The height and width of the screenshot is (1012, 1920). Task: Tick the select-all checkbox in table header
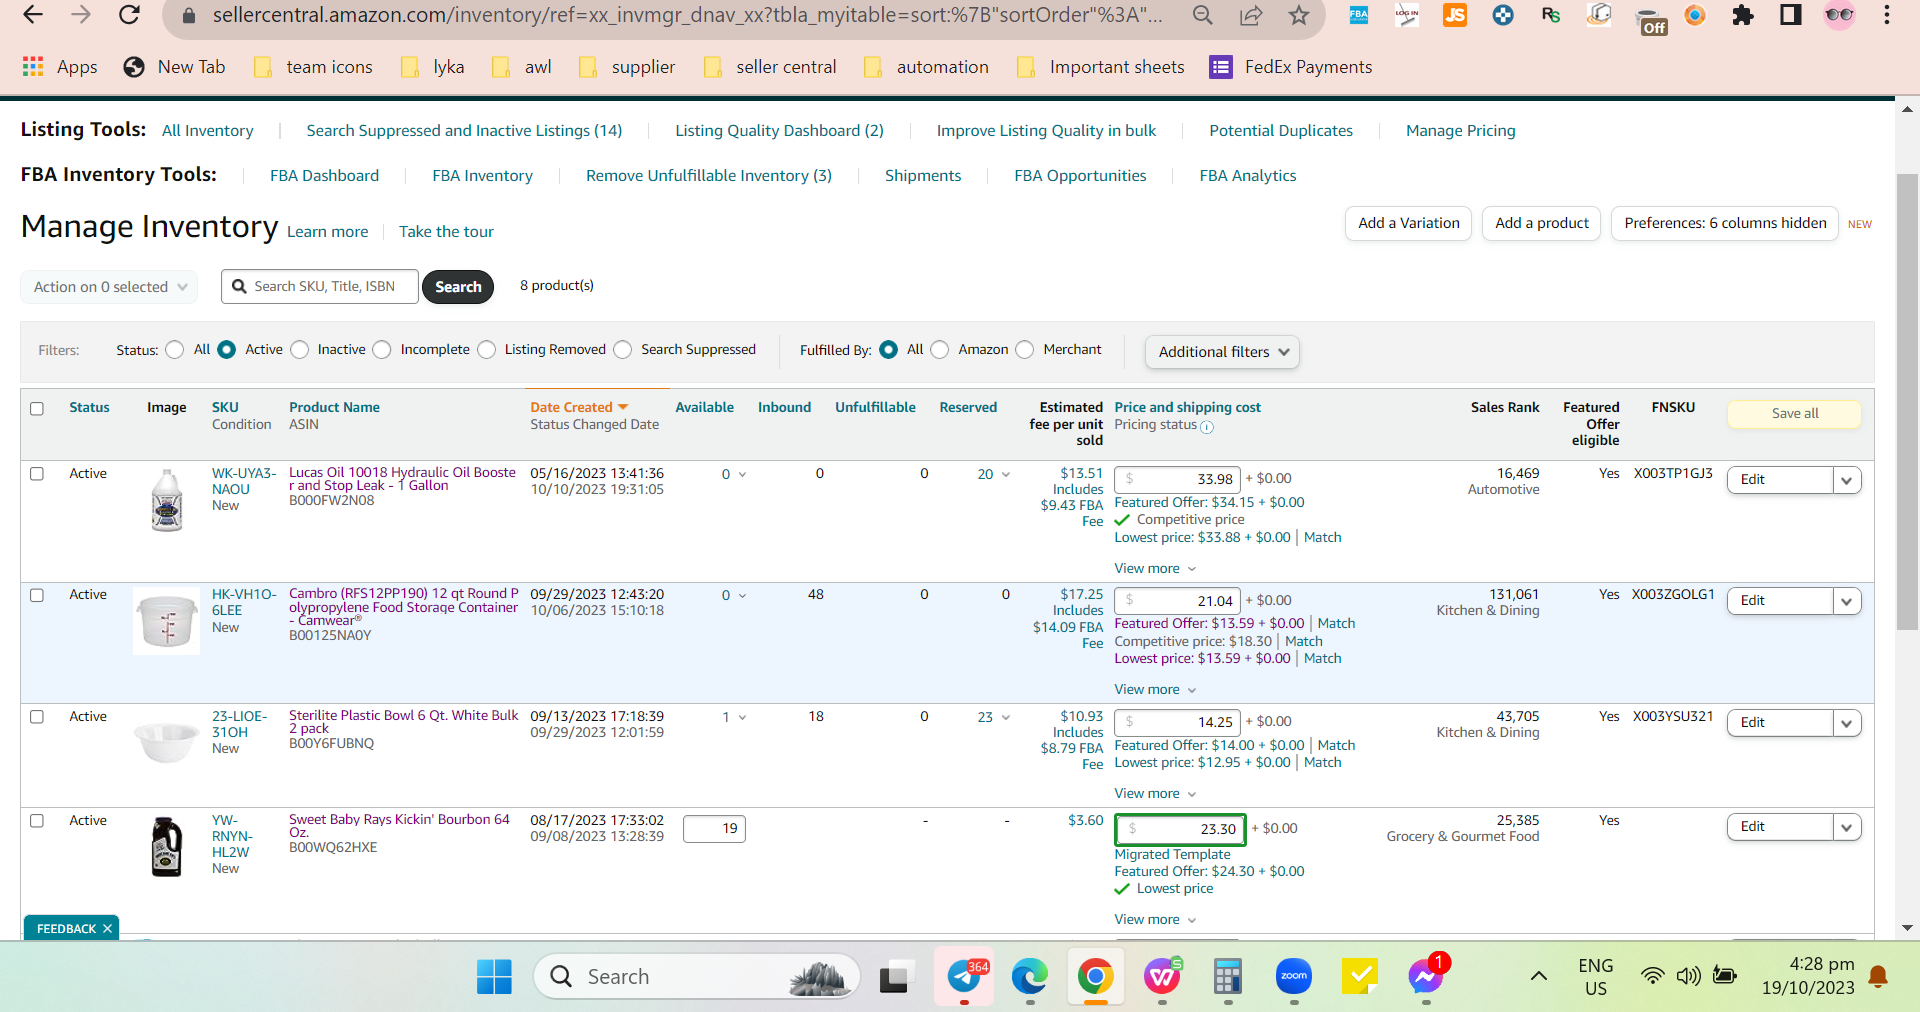[x=37, y=408]
